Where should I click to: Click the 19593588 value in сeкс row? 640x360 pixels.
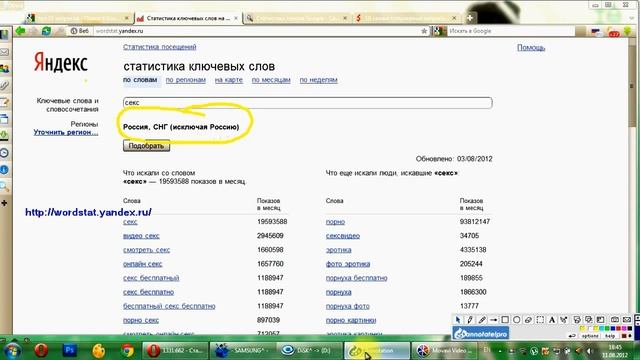click(x=272, y=222)
